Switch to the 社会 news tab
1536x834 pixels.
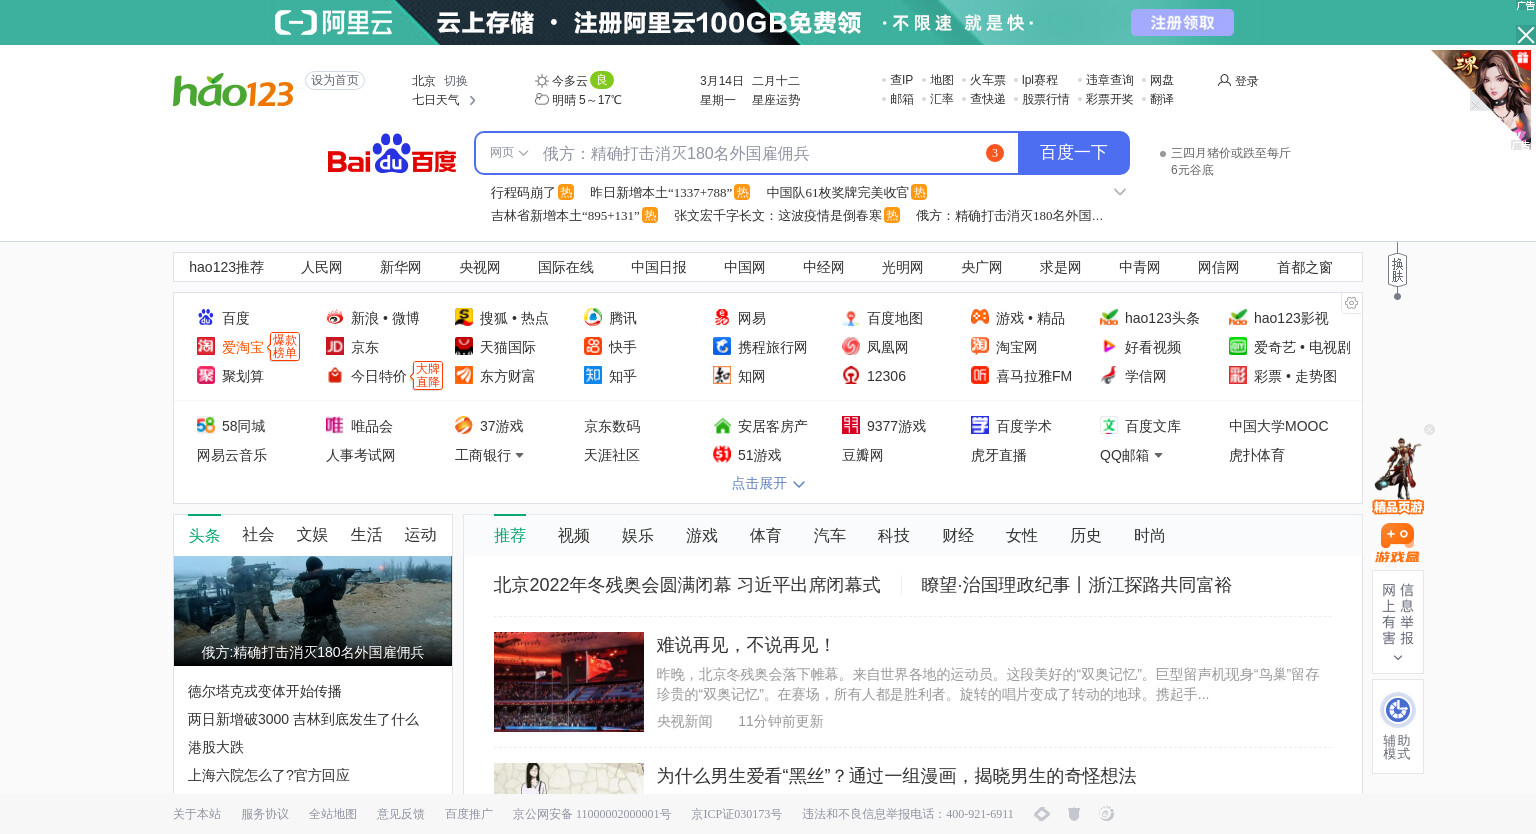click(258, 535)
